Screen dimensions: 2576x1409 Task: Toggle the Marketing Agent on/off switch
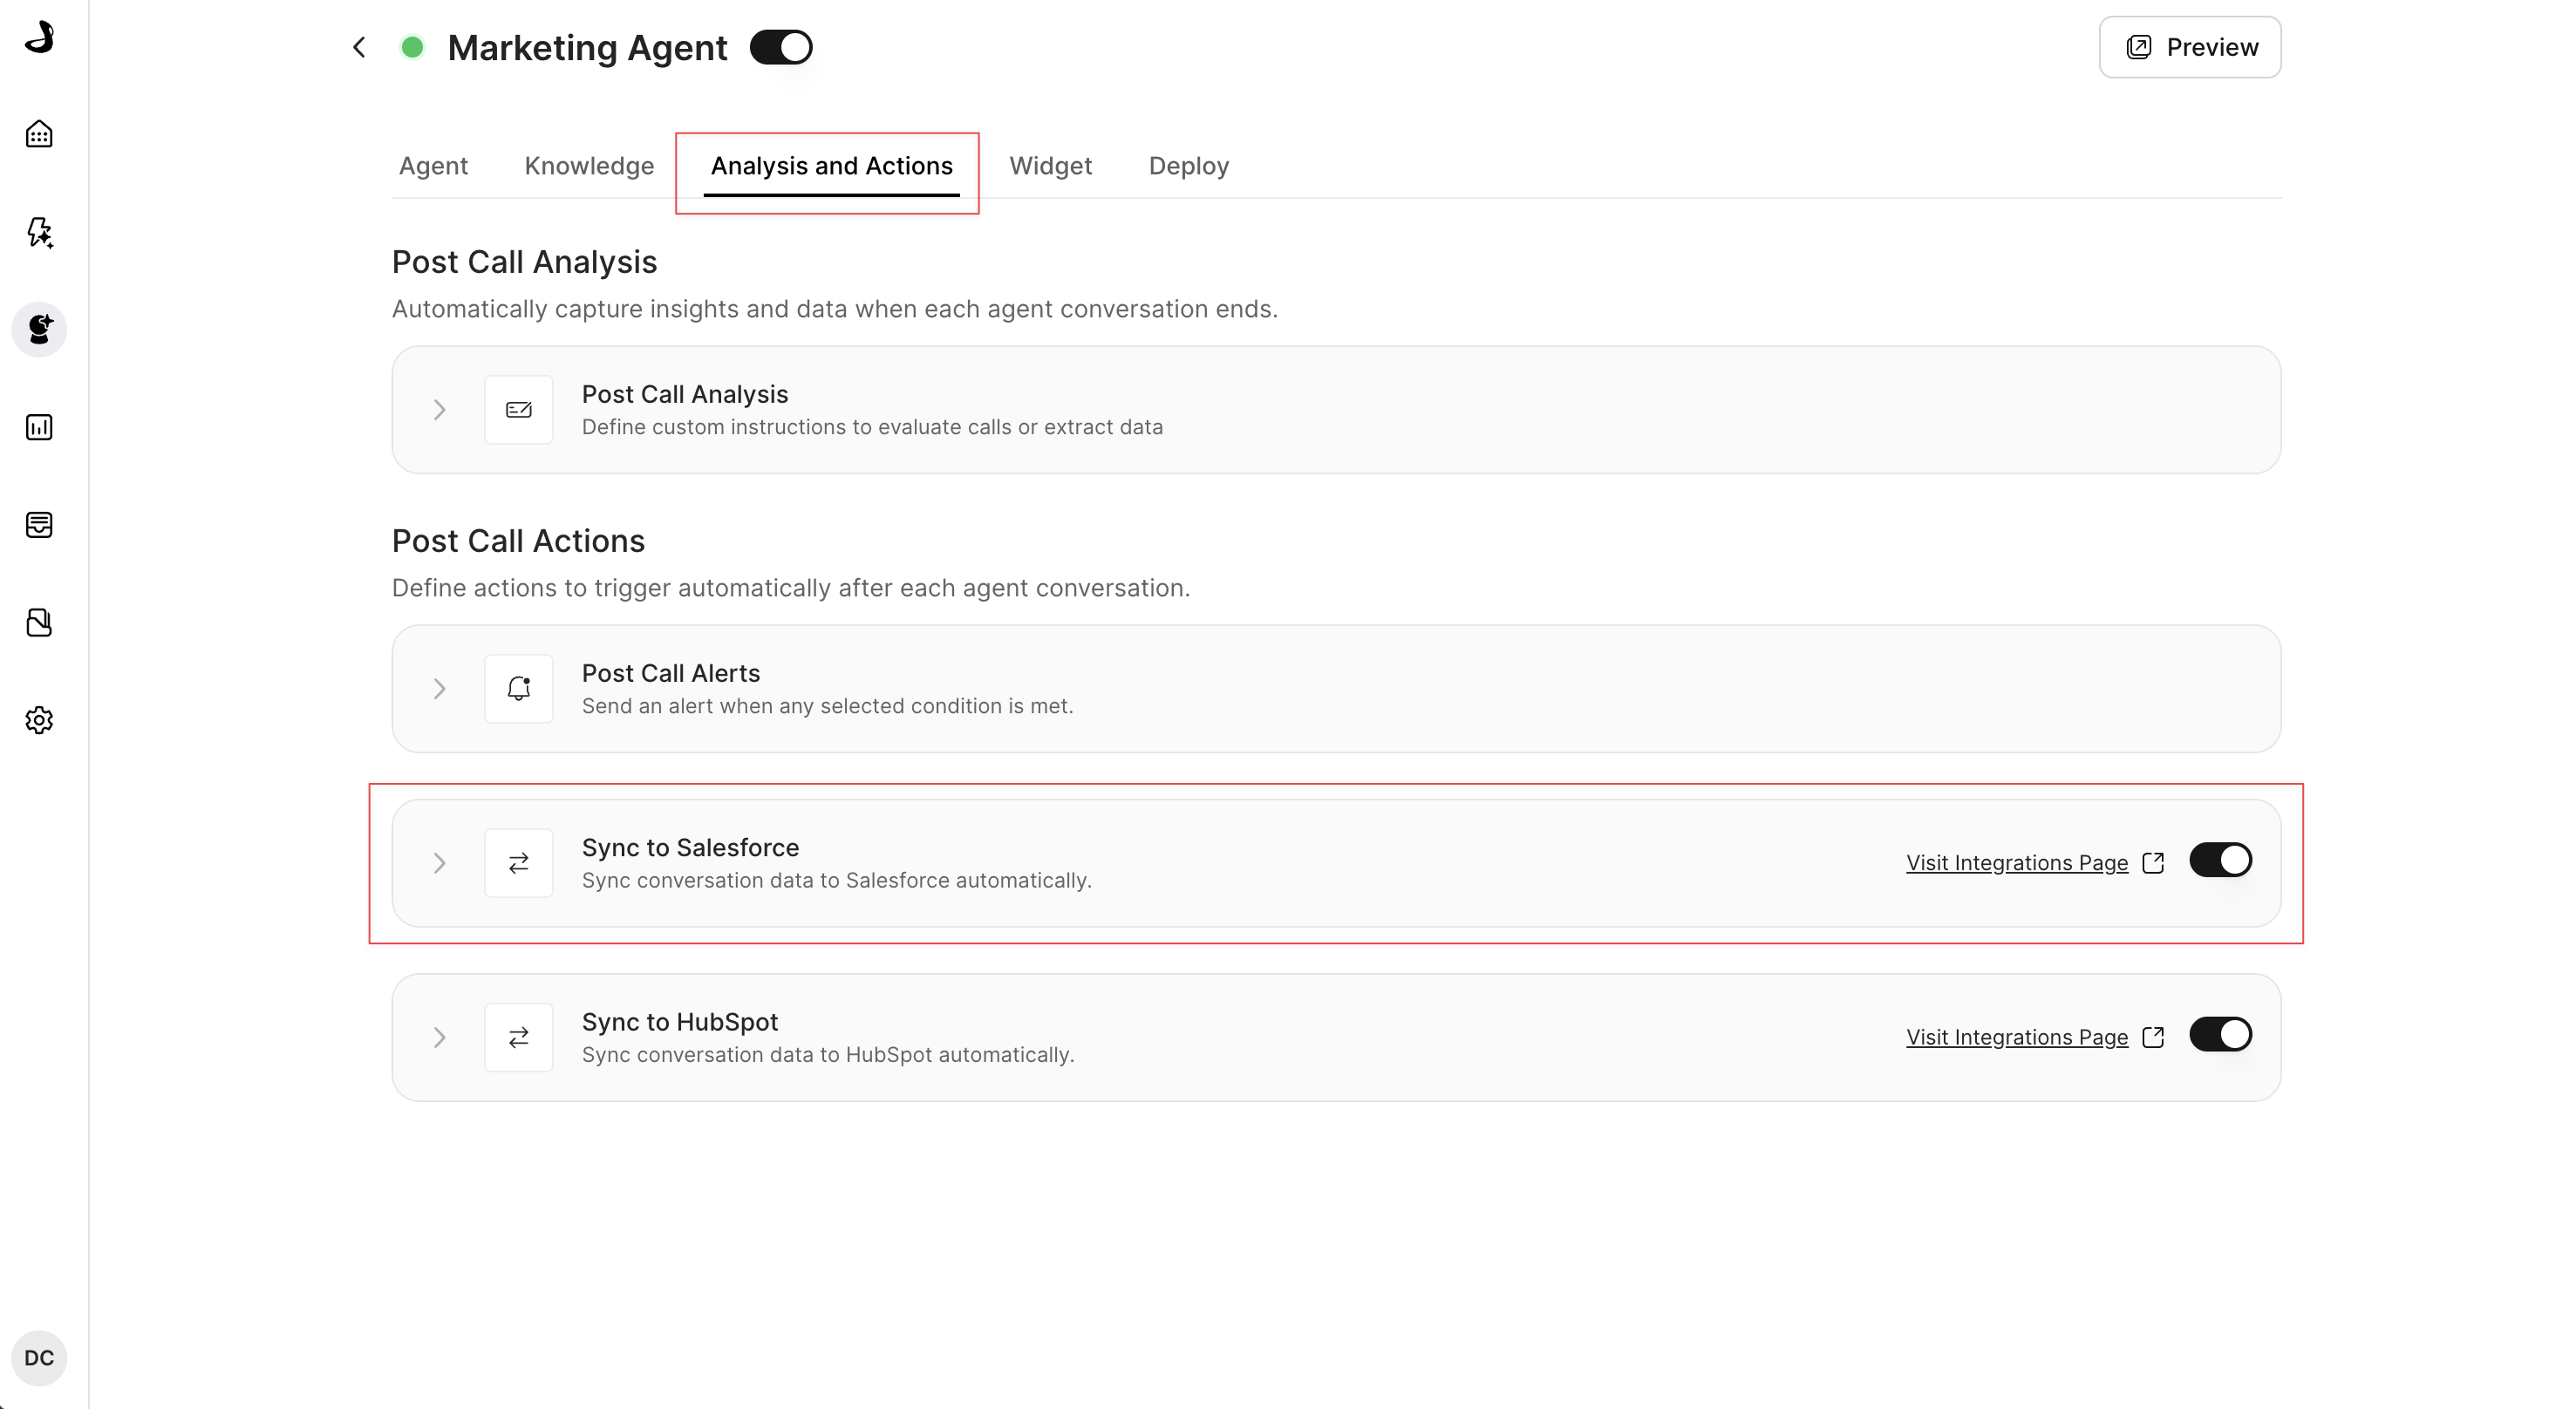pos(781,47)
